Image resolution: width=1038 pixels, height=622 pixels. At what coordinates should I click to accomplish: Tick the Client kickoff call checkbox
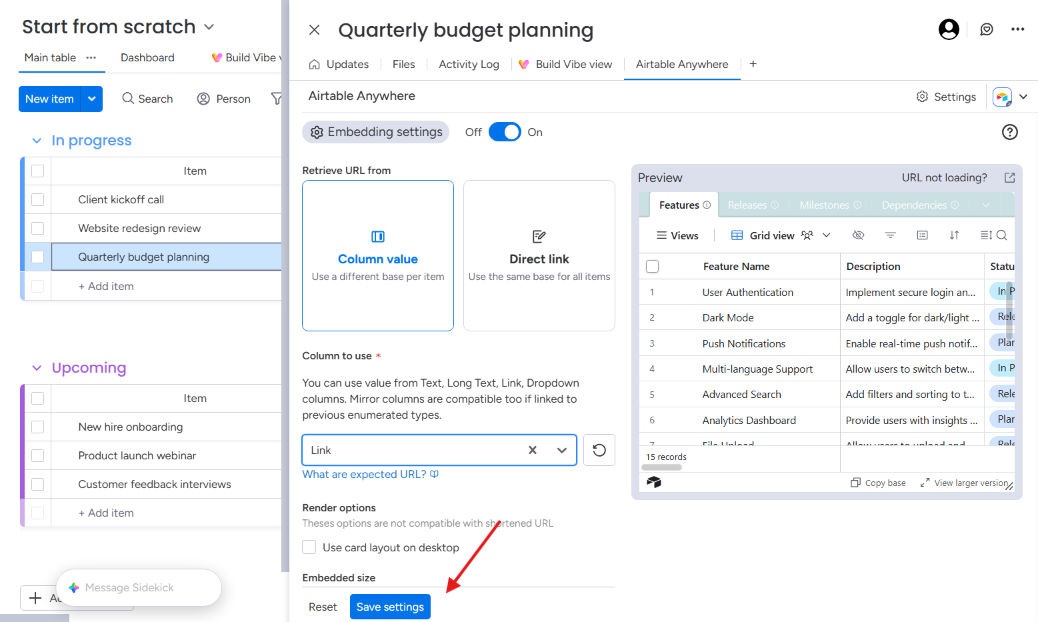click(x=38, y=199)
